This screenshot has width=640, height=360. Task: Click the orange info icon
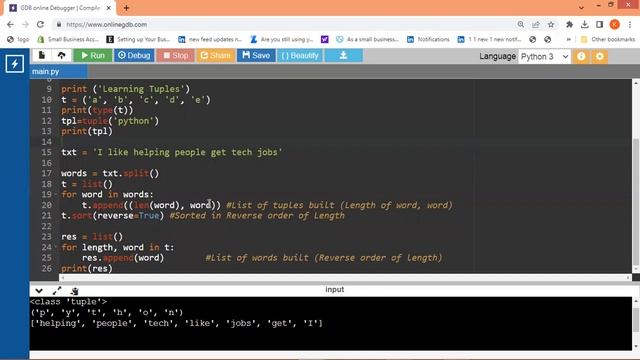click(581, 56)
